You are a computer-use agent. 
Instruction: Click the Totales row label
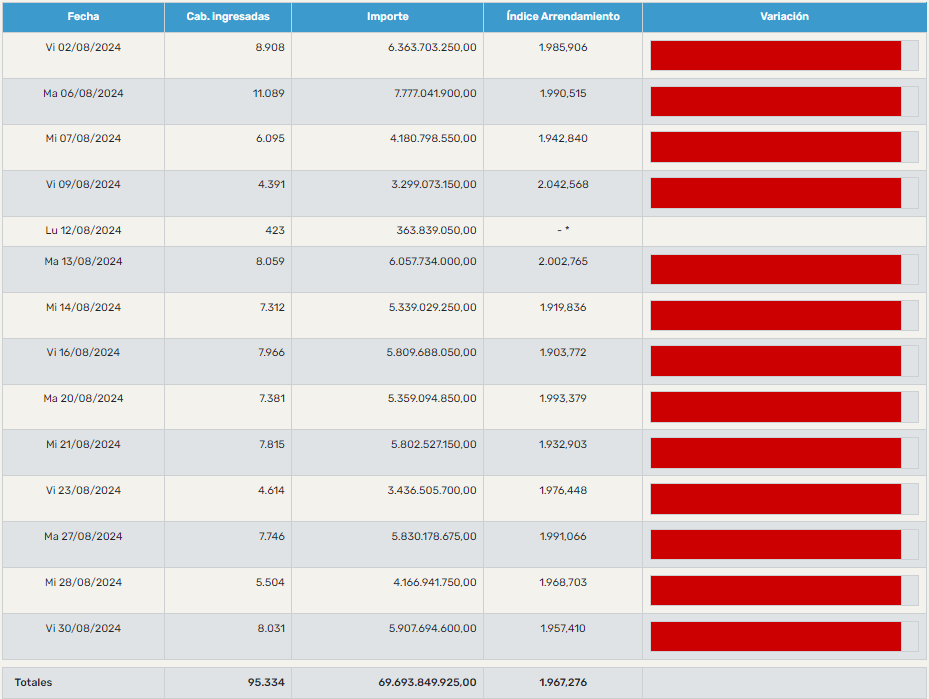pos(34,683)
